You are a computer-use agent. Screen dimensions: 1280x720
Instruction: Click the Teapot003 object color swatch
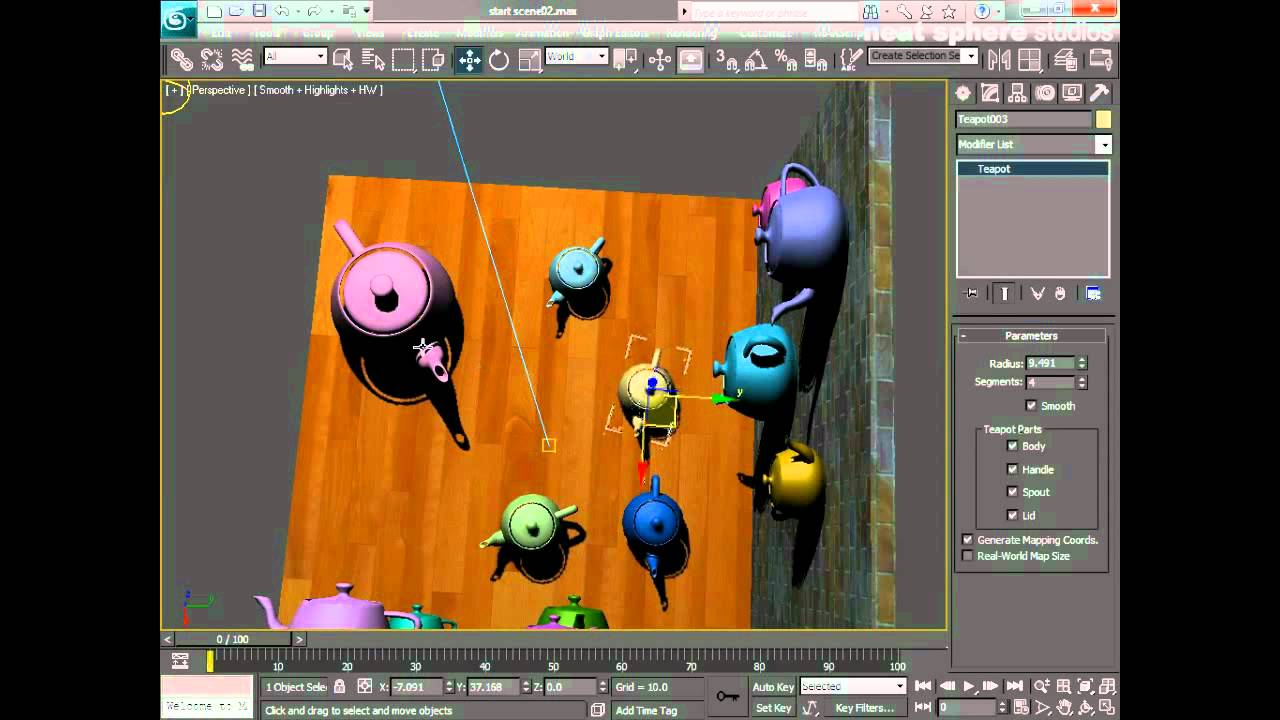1103,120
